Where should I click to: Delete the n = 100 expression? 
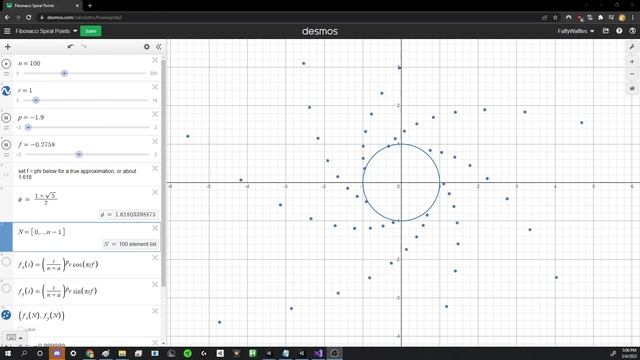[x=155, y=60]
